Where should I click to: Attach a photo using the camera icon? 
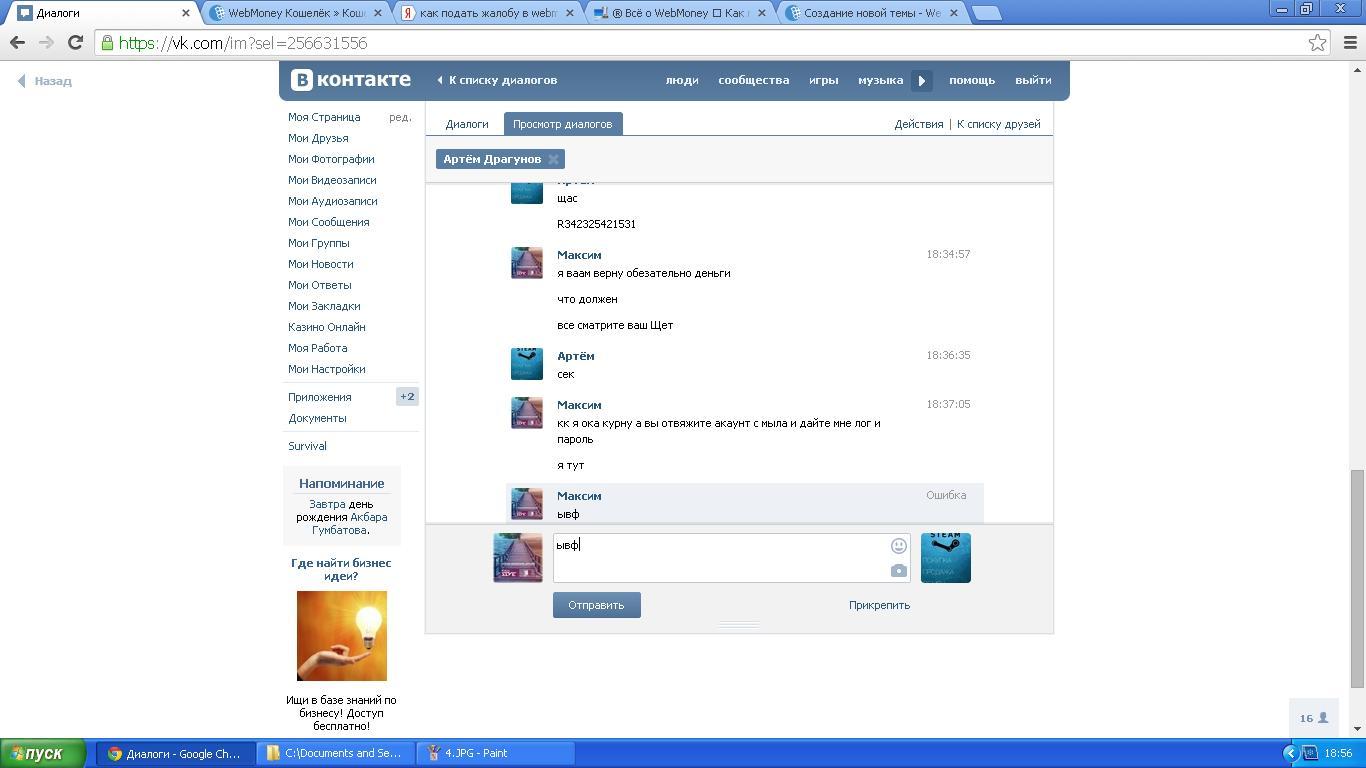899,571
